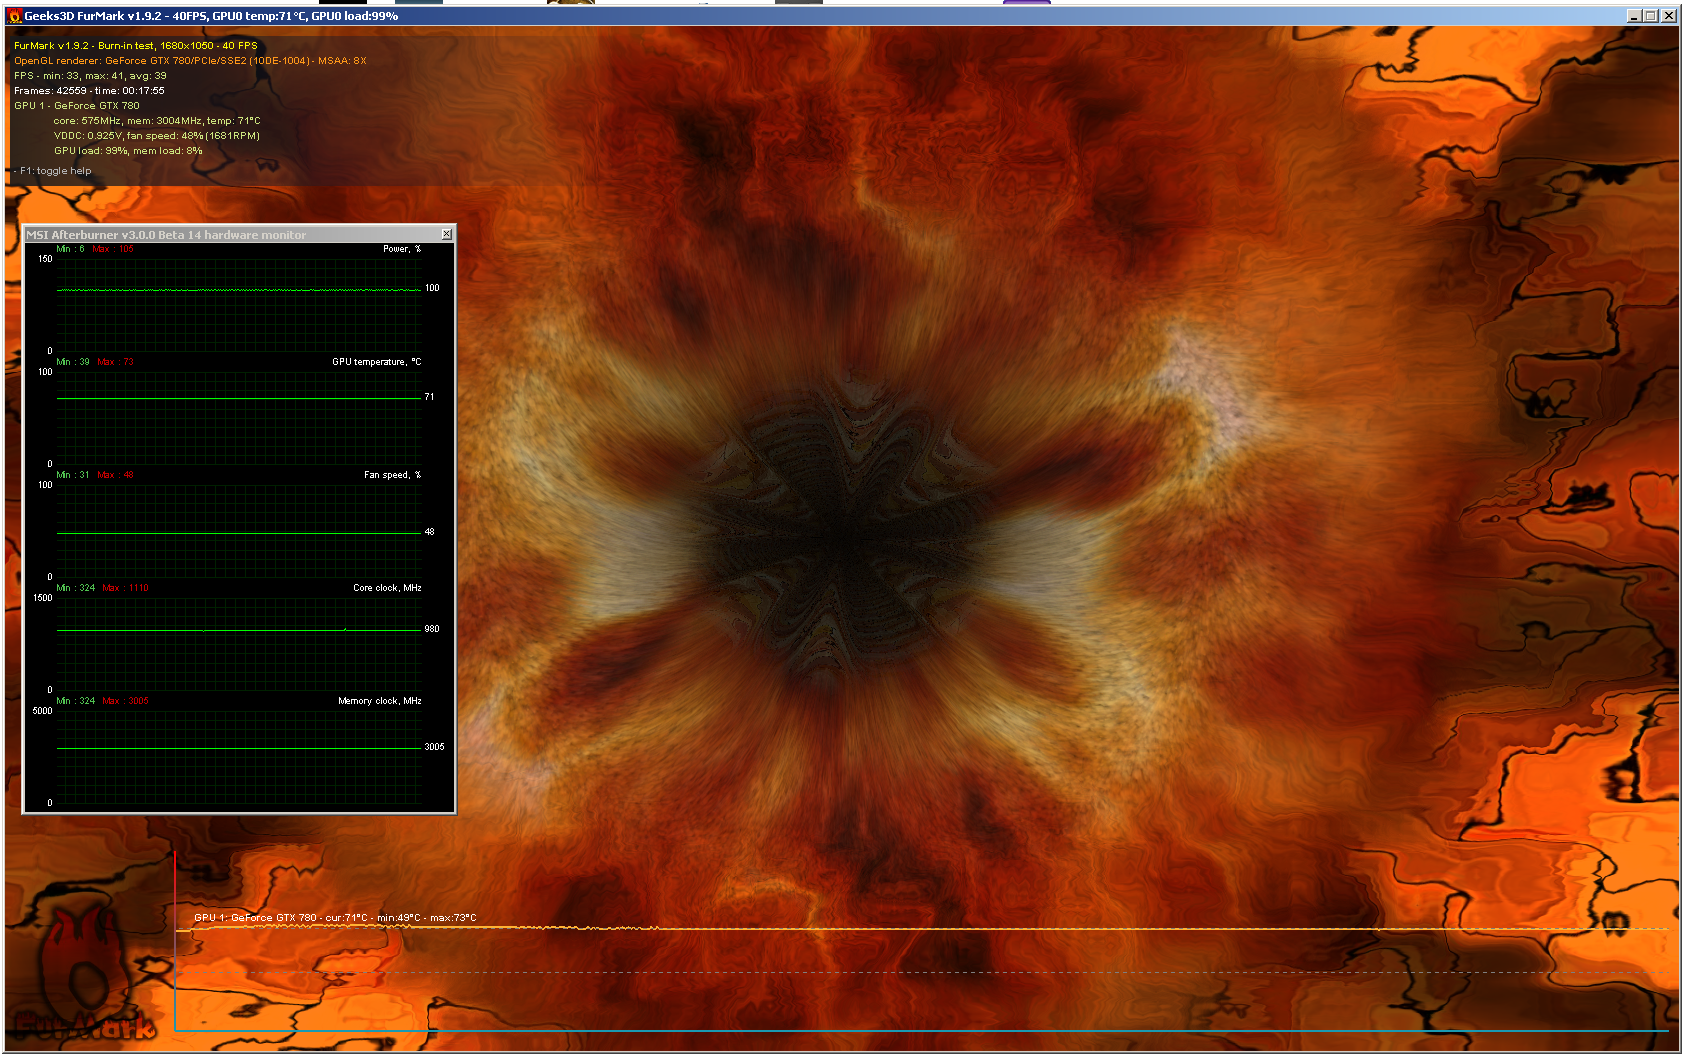
Task: Click the 'F1: toggle help' hint
Action: click(x=55, y=171)
